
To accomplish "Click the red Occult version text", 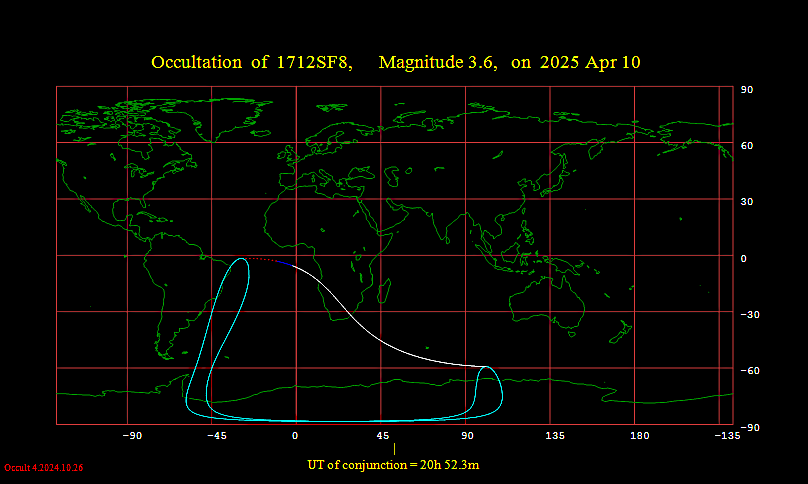I will coord(43,467).
